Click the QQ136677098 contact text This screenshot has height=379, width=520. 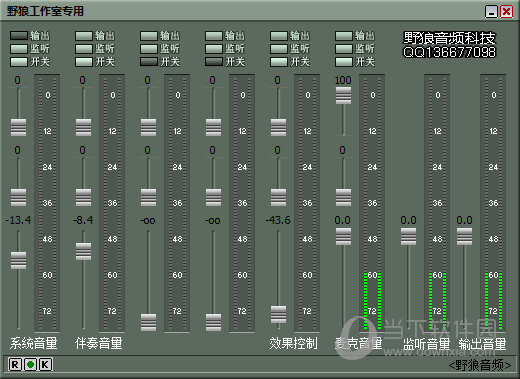click(449, 52)
